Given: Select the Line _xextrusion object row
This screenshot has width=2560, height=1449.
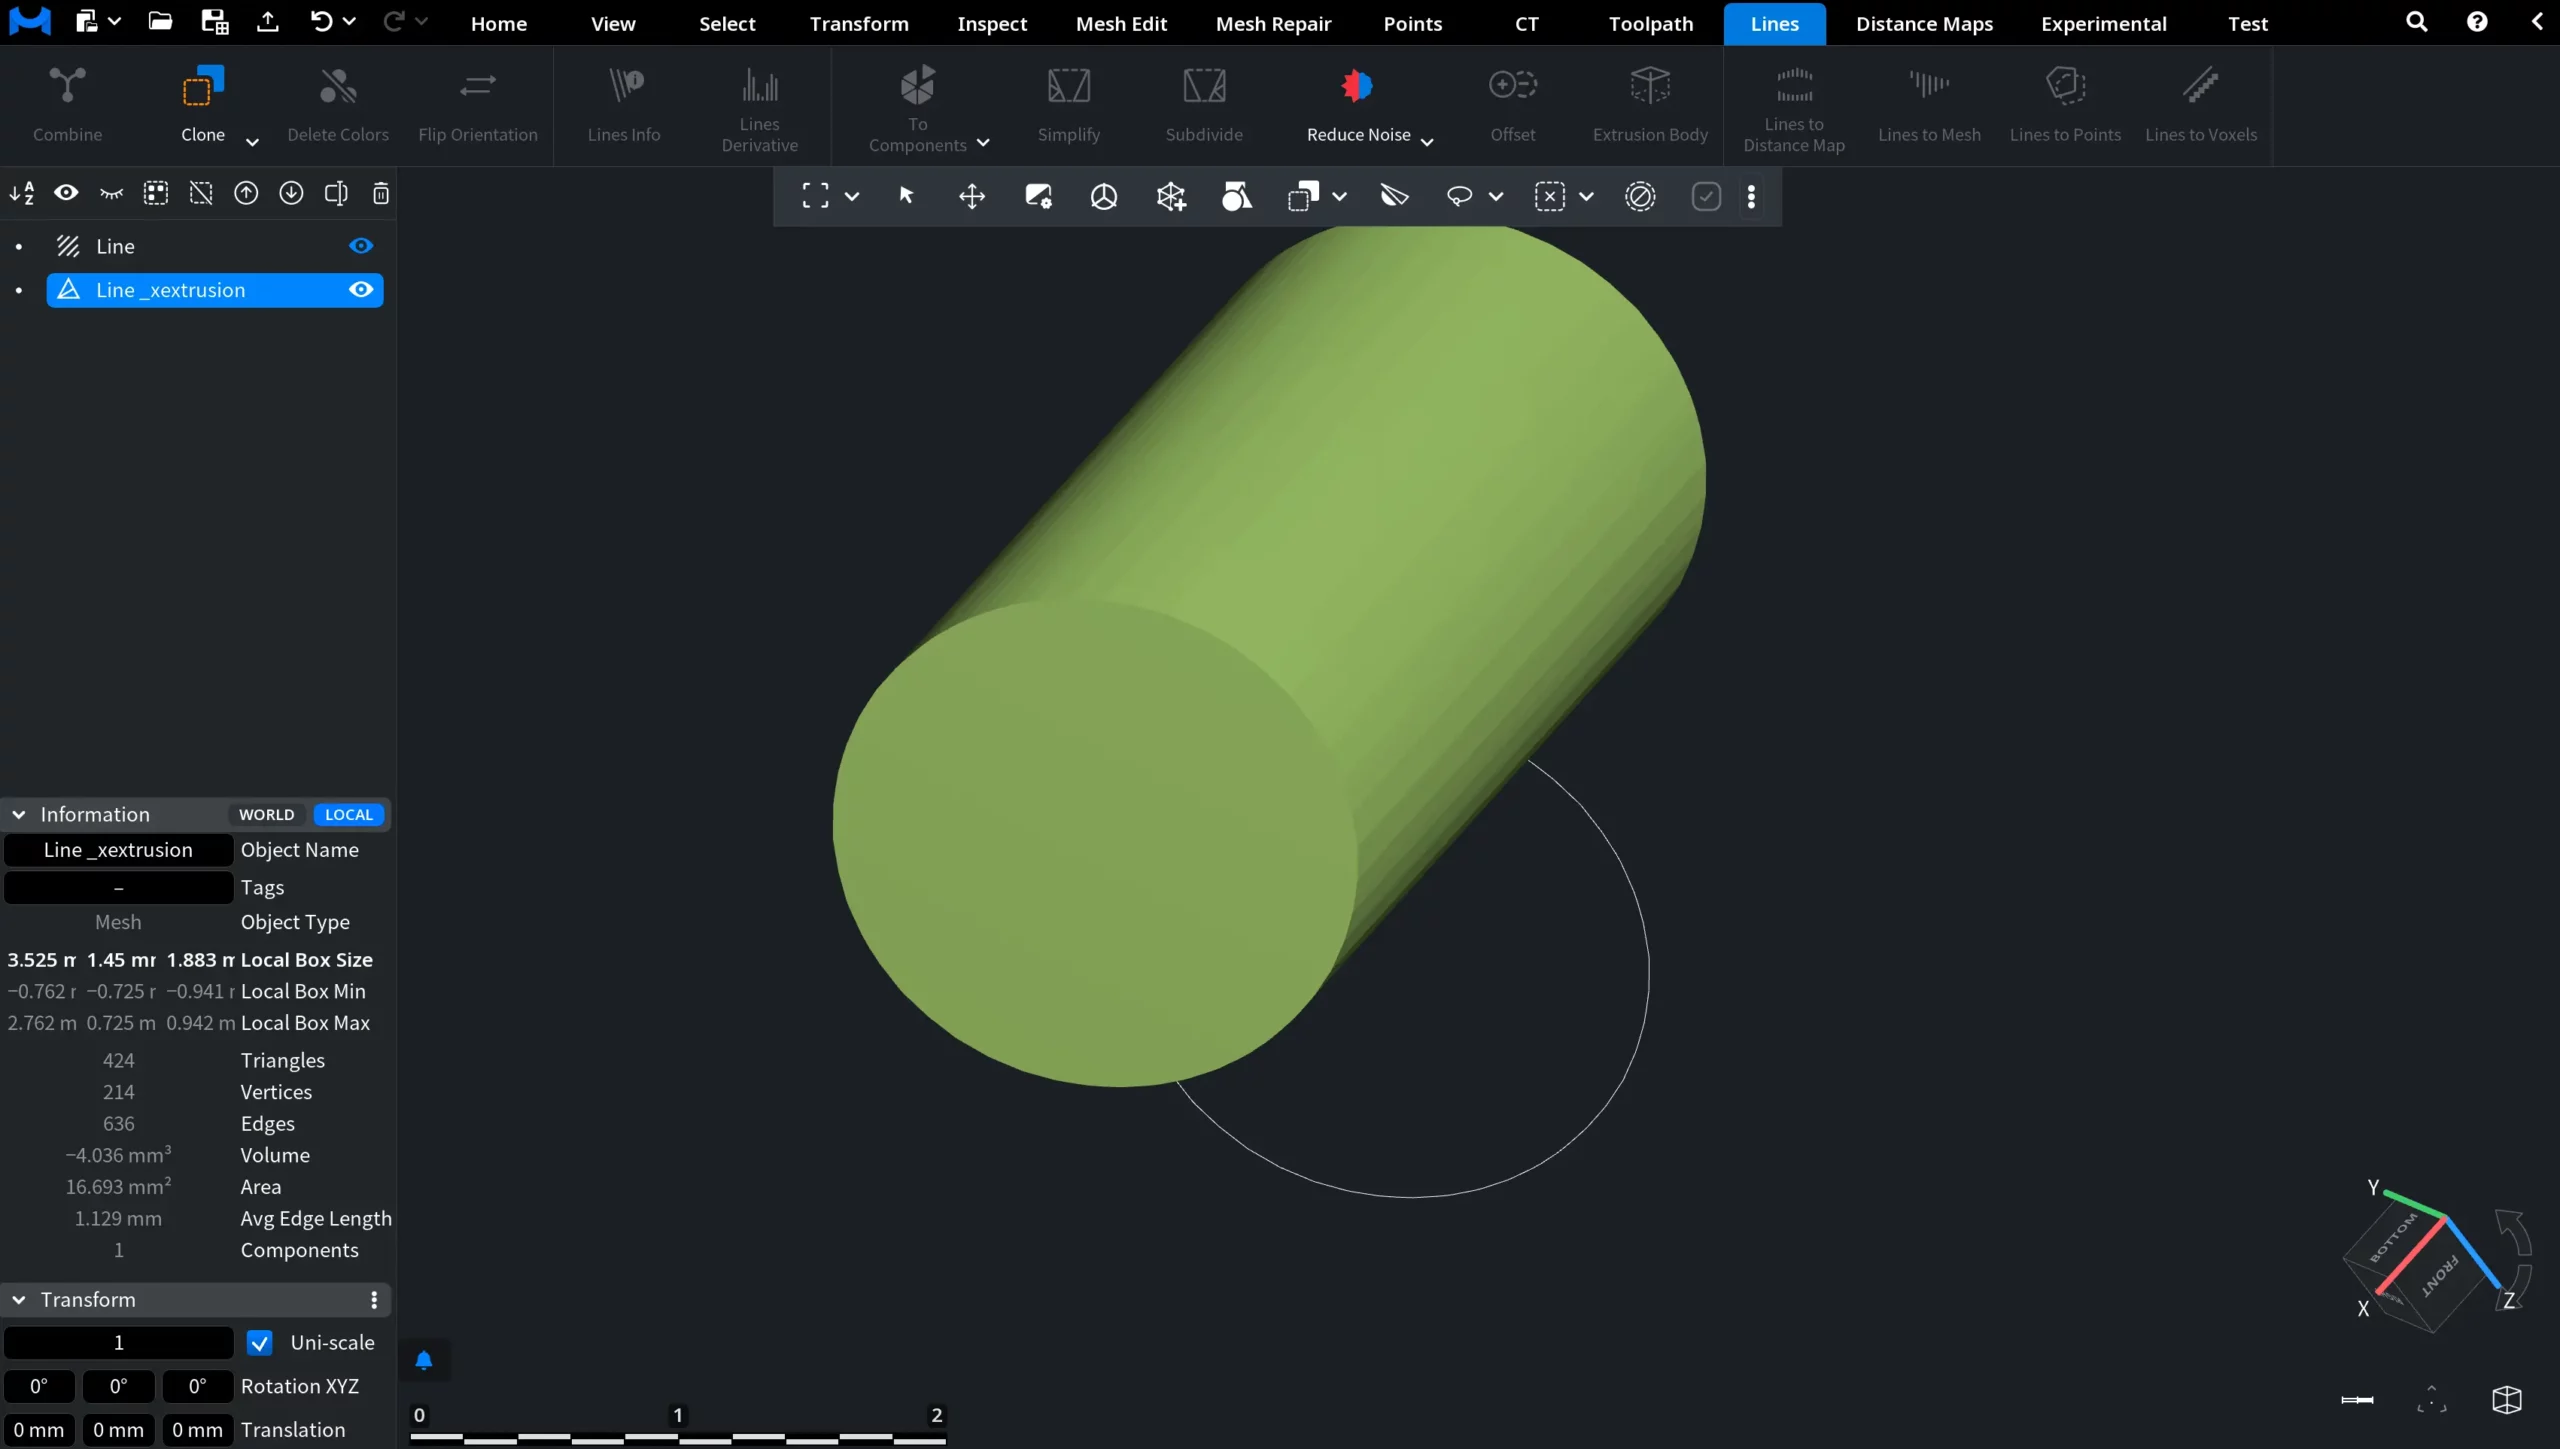Looking at the screenshot, I should coord(215,290).
